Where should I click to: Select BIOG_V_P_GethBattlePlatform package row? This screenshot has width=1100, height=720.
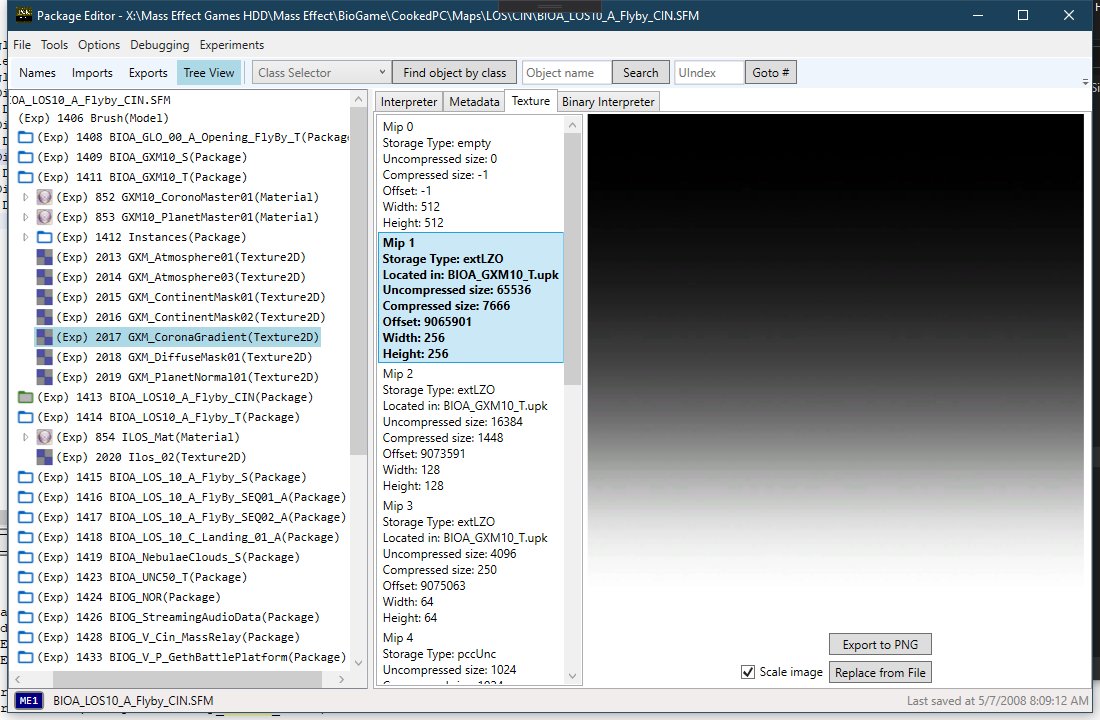182,658
